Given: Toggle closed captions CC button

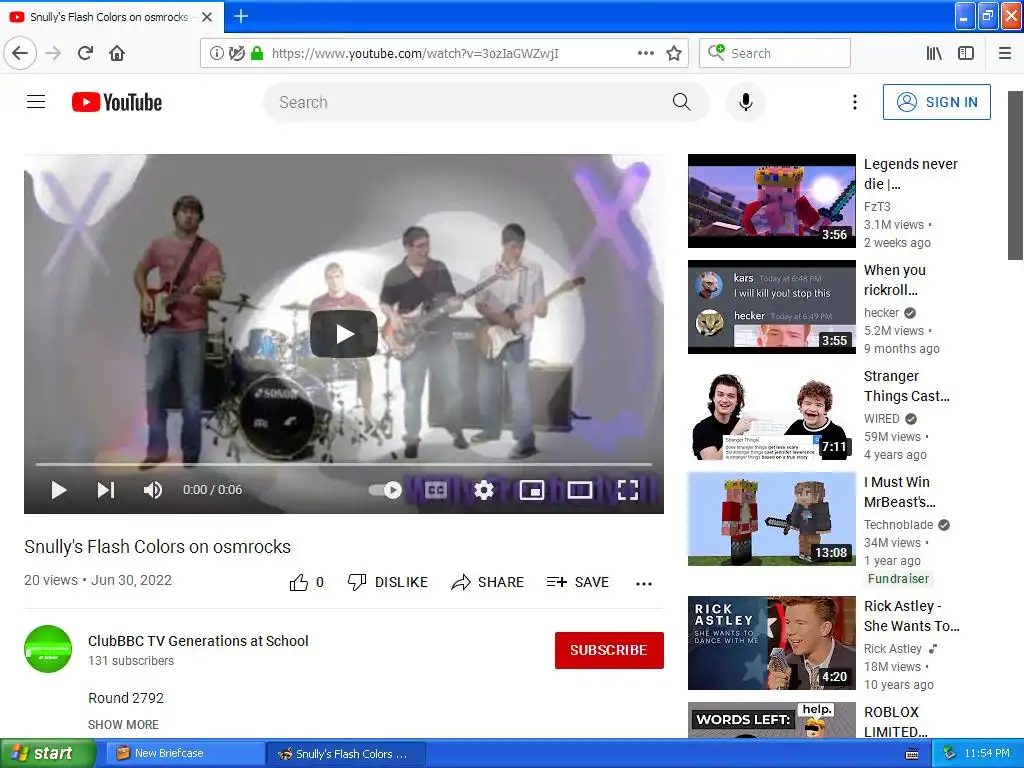Looking at the screenshot, I should (x=436, y=490).
